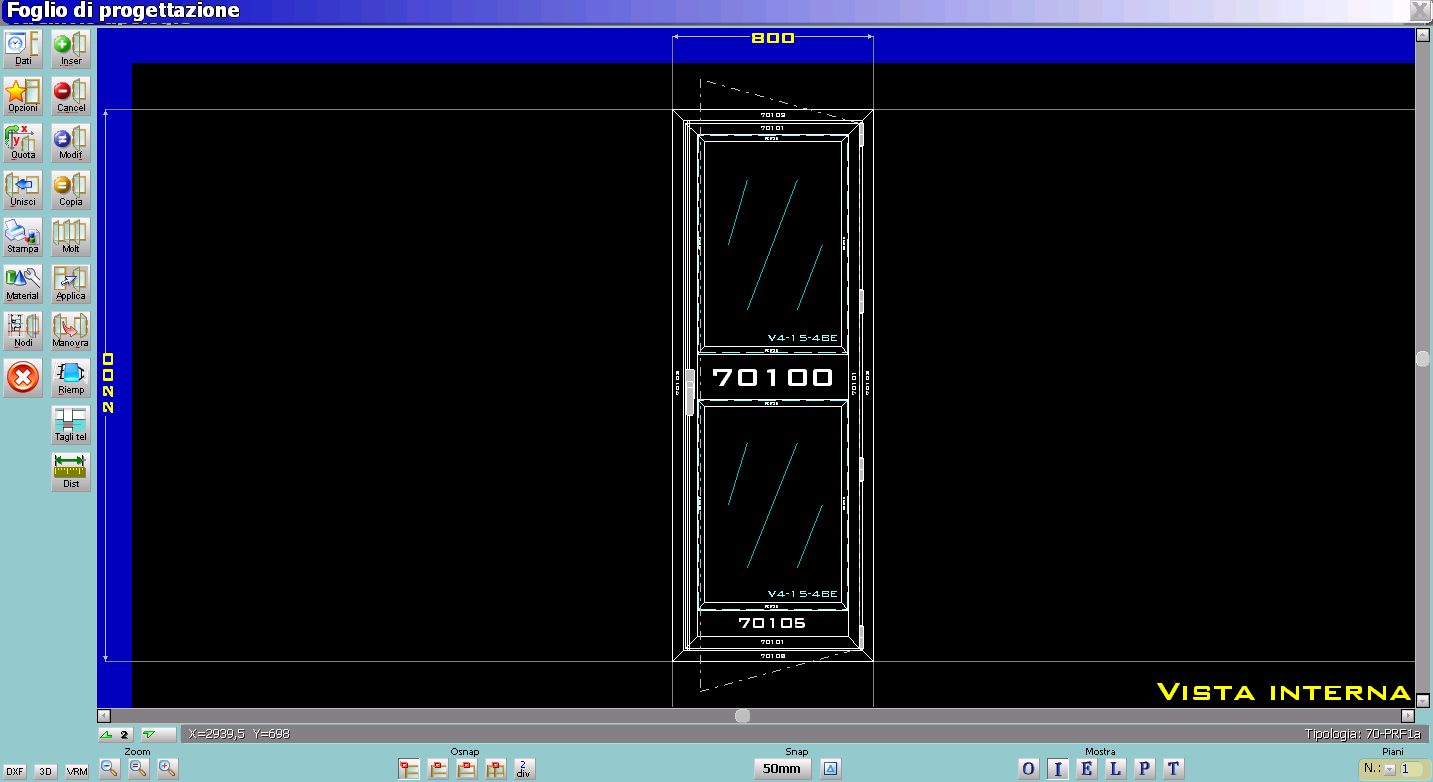This screenshot has width=1433, height=782.
Task: Click the zoom out magnifier
Action: 110,768
